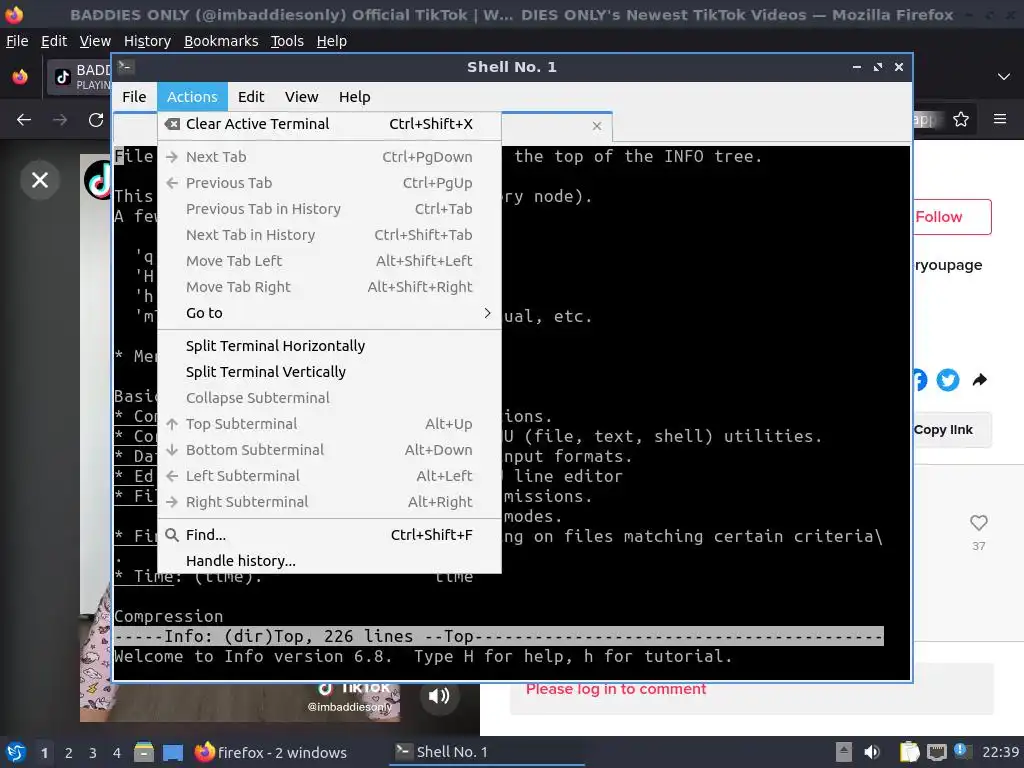Click the Follow button on TikTok
Viewport: 1024px width, 768px height.
click(x=952, y=217)
